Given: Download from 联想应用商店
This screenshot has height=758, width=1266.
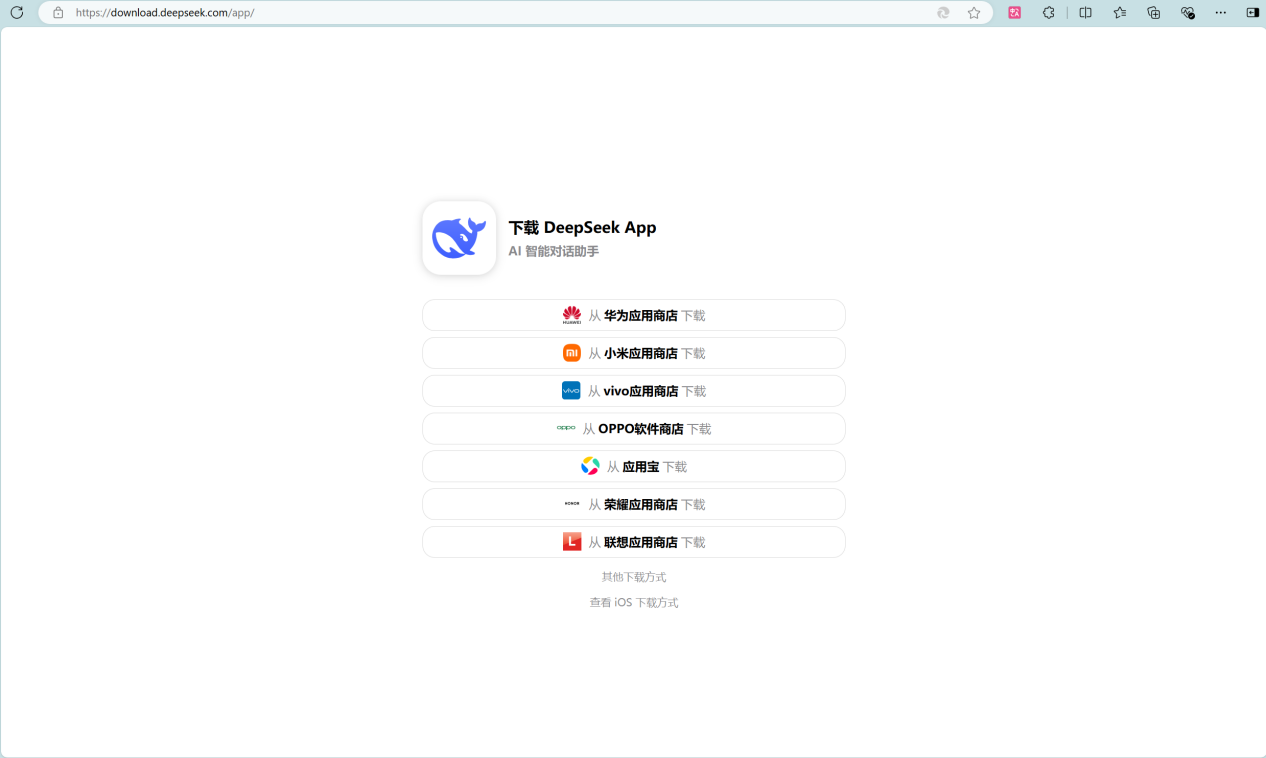Looking at the screenshot, I should pyautogui.click(x=634, y=542).
